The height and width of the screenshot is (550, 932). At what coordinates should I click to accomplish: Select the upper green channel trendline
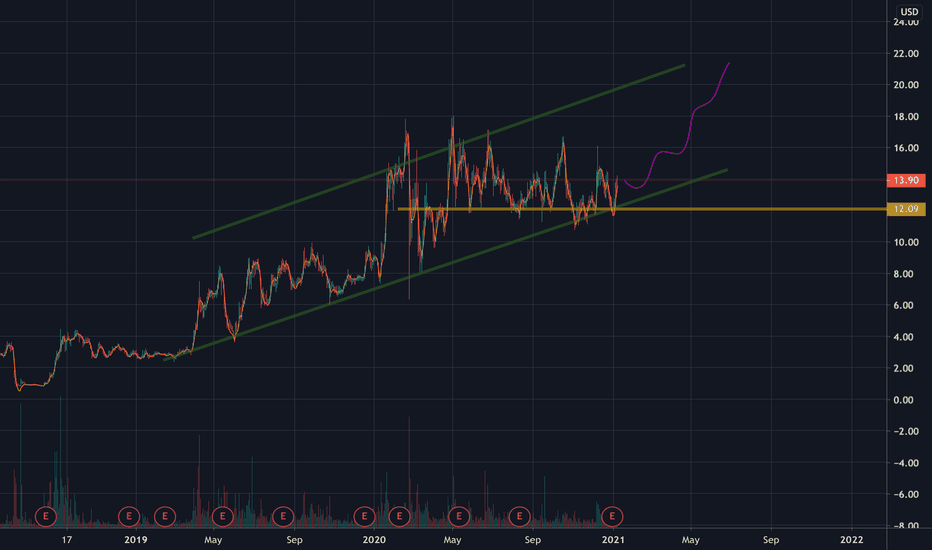tap(439, 152)
